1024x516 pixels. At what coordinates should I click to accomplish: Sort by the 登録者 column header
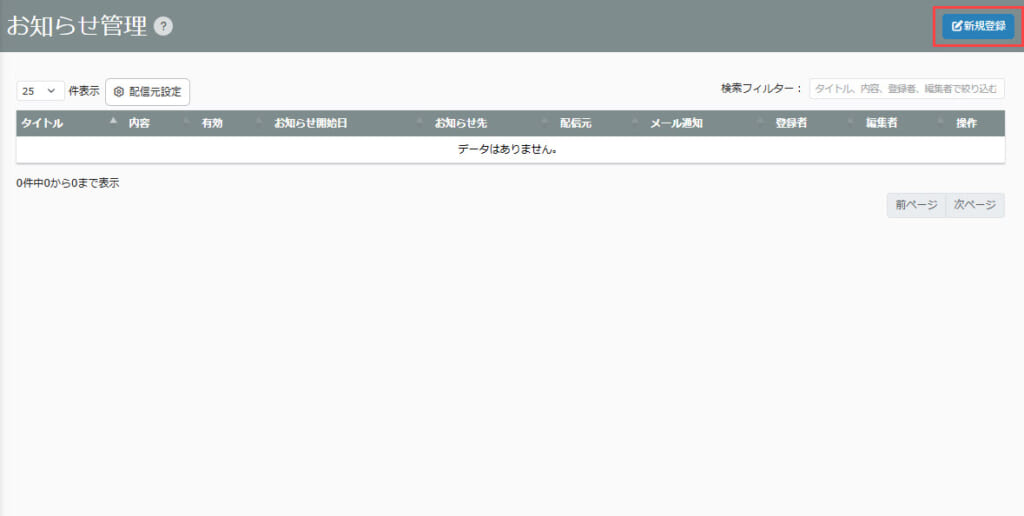[x=791, y=123]
